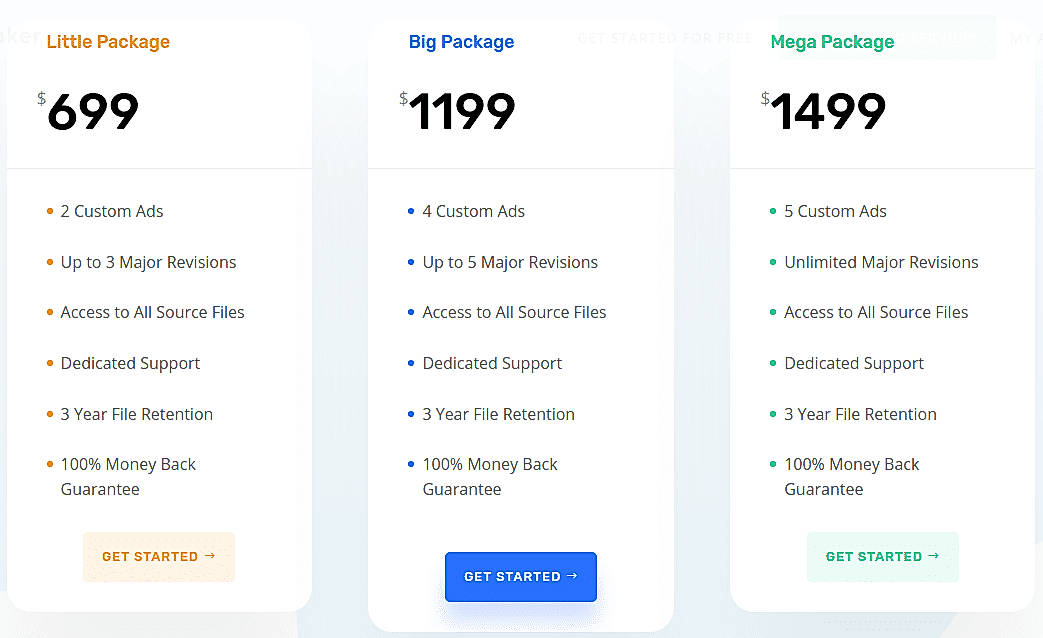Select the Mega Package heading
1043x638 pixels.
coord(832,42)
